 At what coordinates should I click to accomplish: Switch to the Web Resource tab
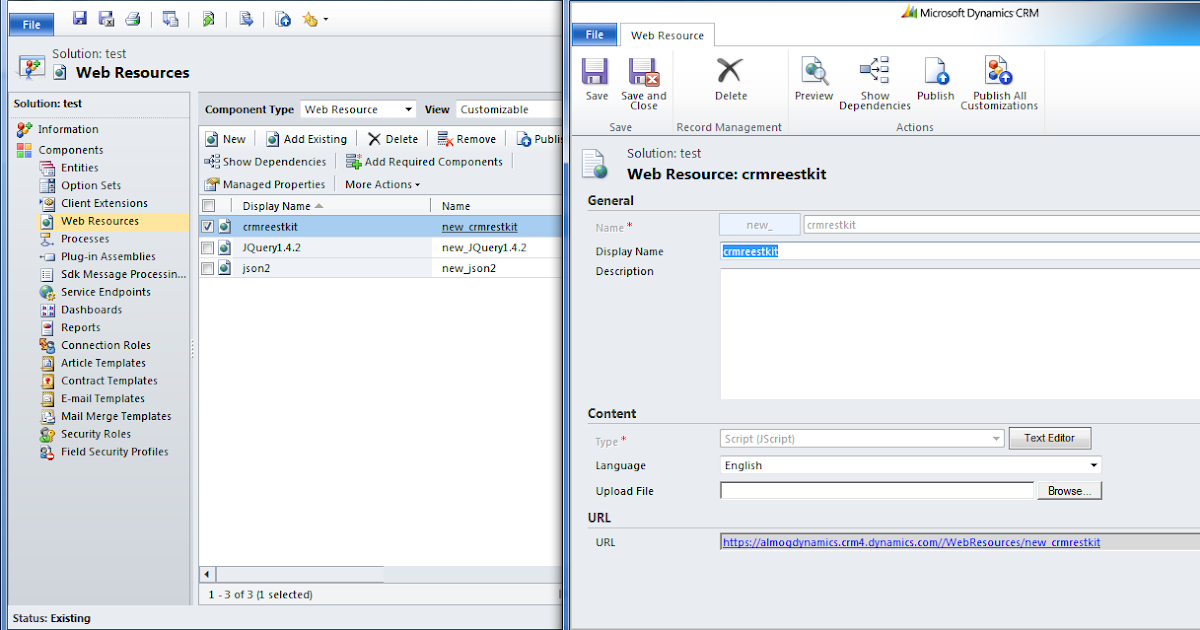tap(667, 34)
